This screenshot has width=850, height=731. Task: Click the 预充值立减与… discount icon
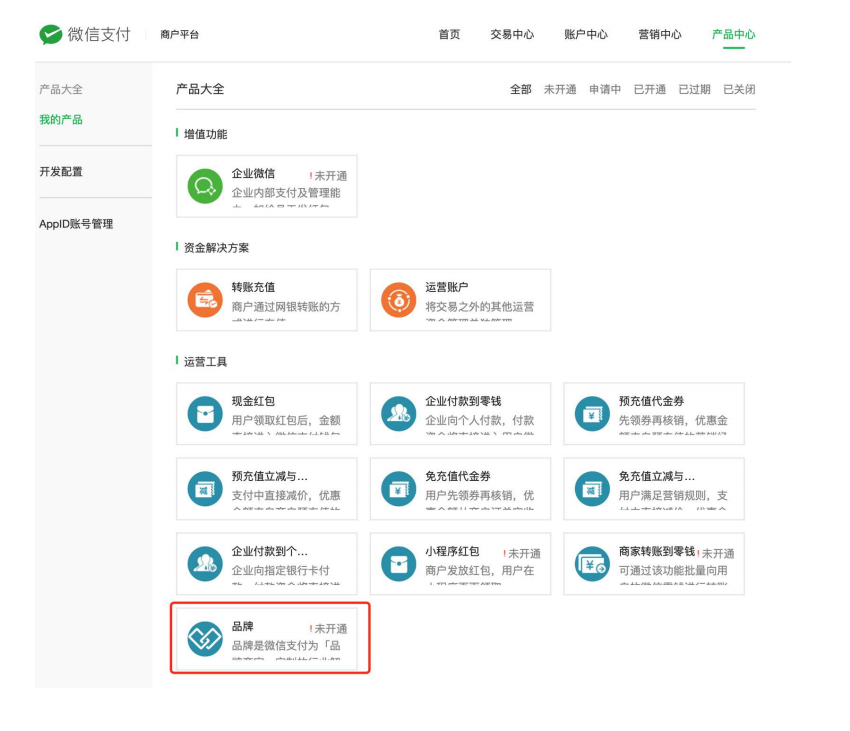tap(205, 489)
